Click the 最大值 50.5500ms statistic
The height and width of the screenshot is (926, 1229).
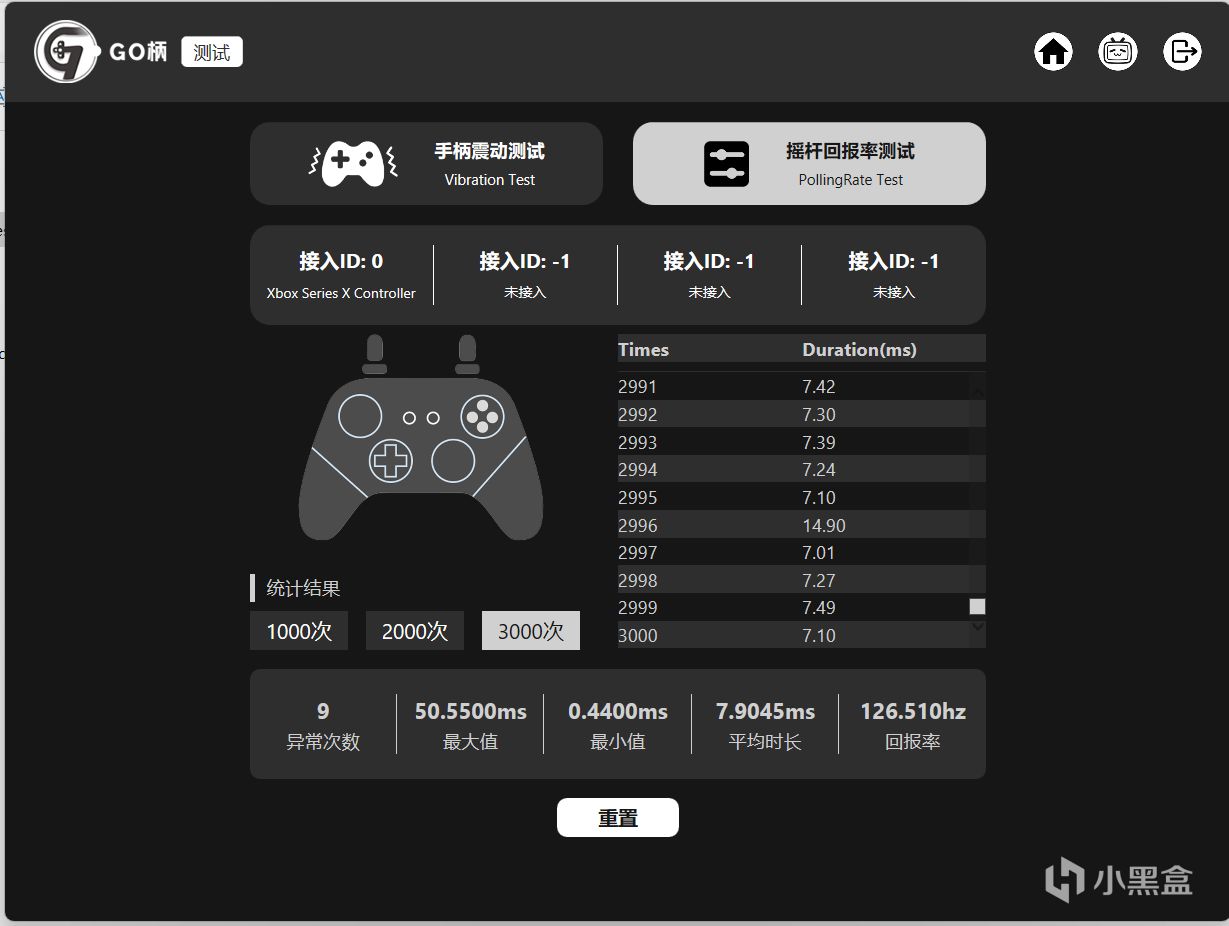(470, 725)
